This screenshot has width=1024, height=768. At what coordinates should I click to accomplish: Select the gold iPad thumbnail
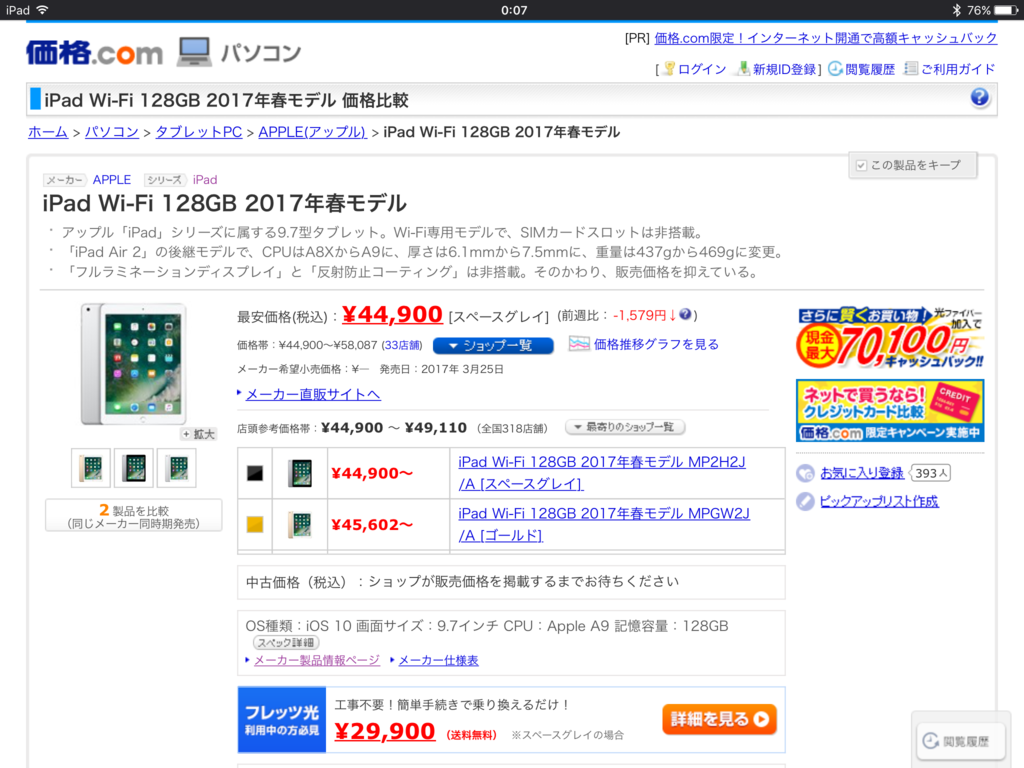coord(91,468)
